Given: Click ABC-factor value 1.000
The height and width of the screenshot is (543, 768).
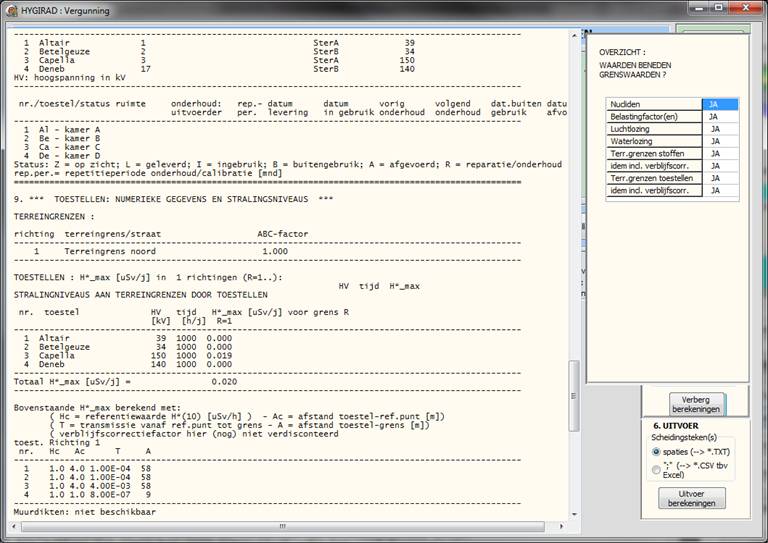Looking at the screenshot, I should click(x=275, y=251).
